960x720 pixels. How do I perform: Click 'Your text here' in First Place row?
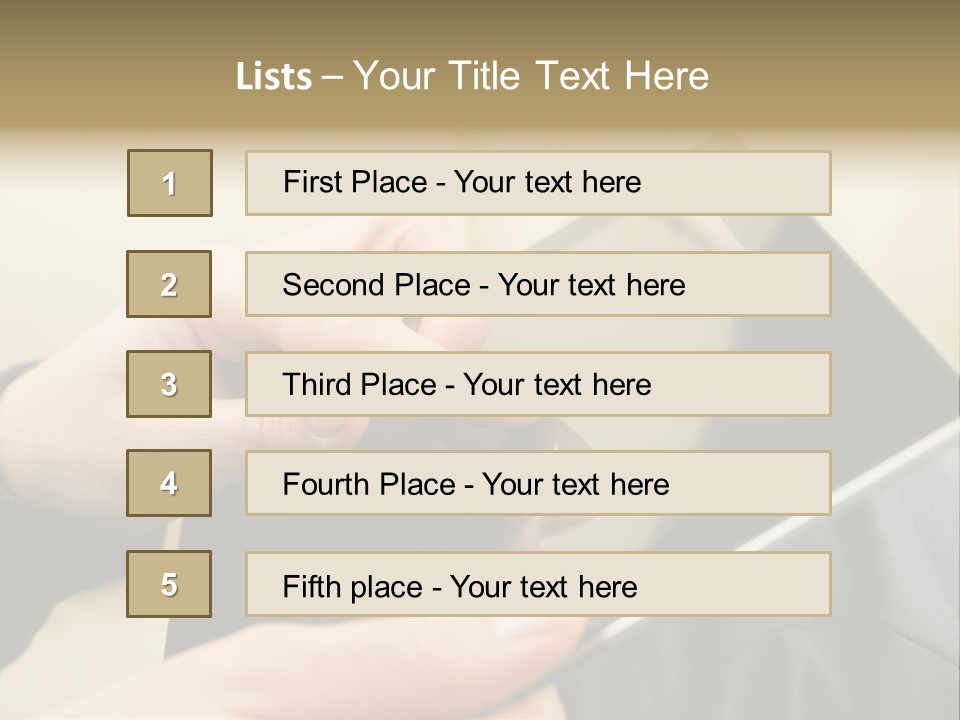pyautogui.click(x=547, y=182)
